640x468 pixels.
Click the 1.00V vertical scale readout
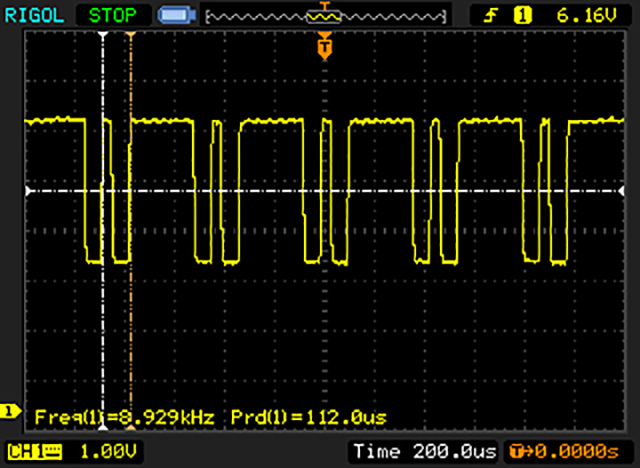pyautogui.click(x=108, y=452)
